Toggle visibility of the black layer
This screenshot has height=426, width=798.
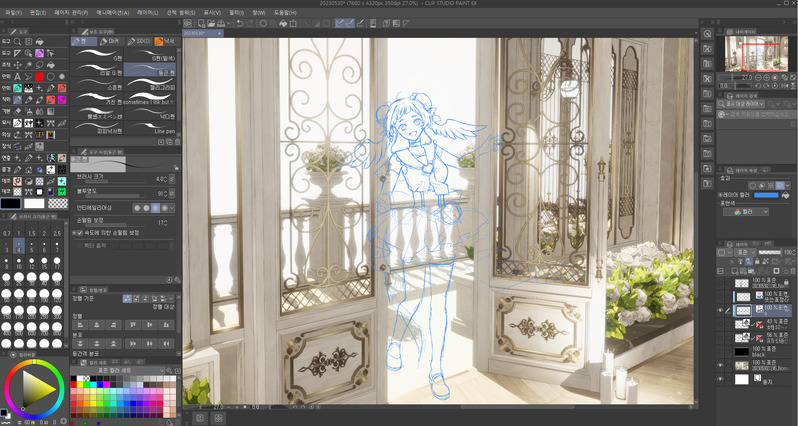click(720, 352)
